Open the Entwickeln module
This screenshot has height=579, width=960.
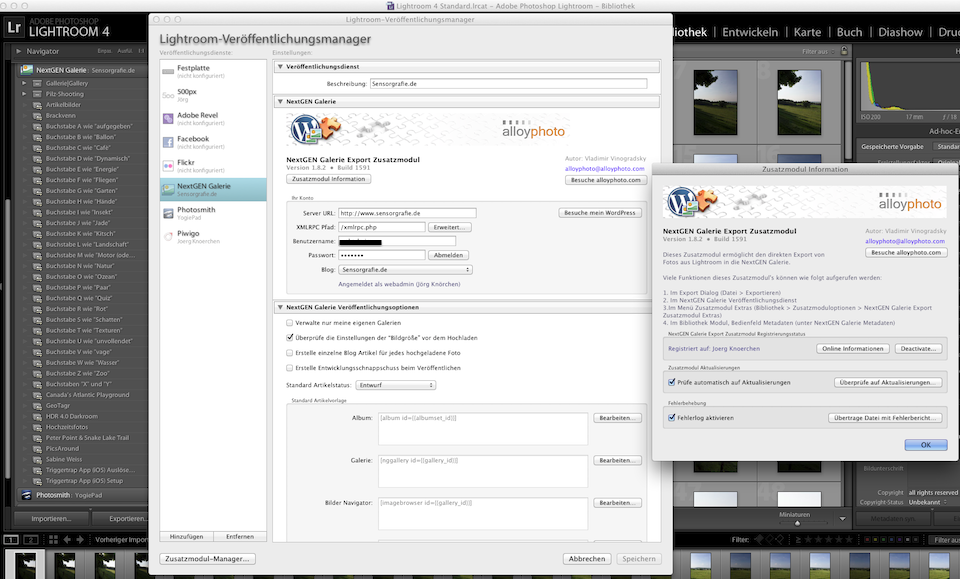750,32
